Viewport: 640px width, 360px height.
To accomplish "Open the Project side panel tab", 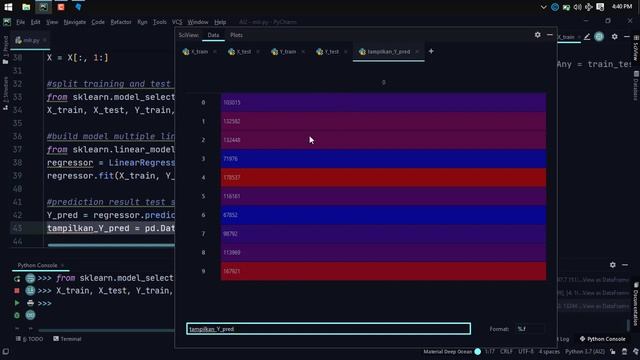I will point(5,50).
